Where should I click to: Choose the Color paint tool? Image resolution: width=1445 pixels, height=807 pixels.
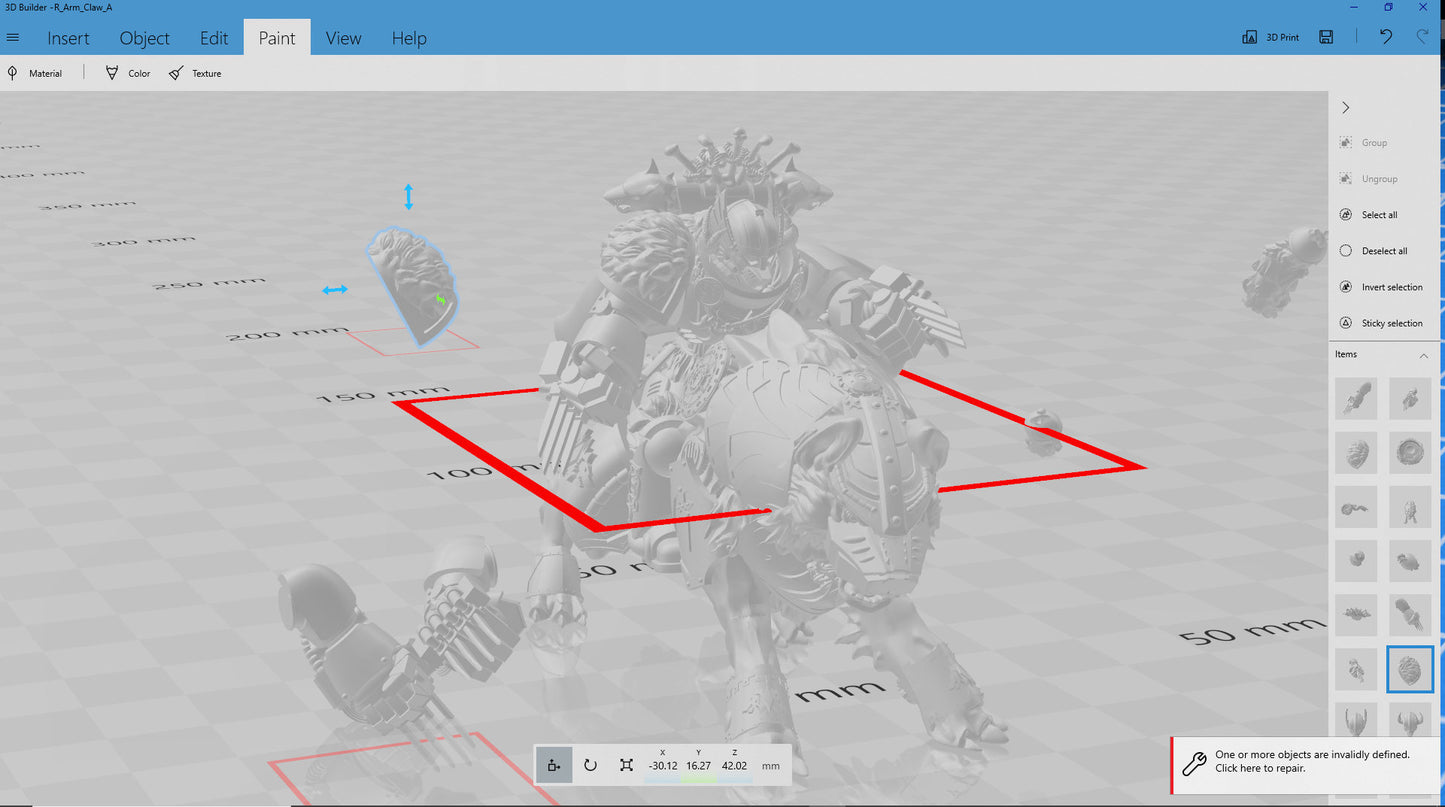[128, 73]
